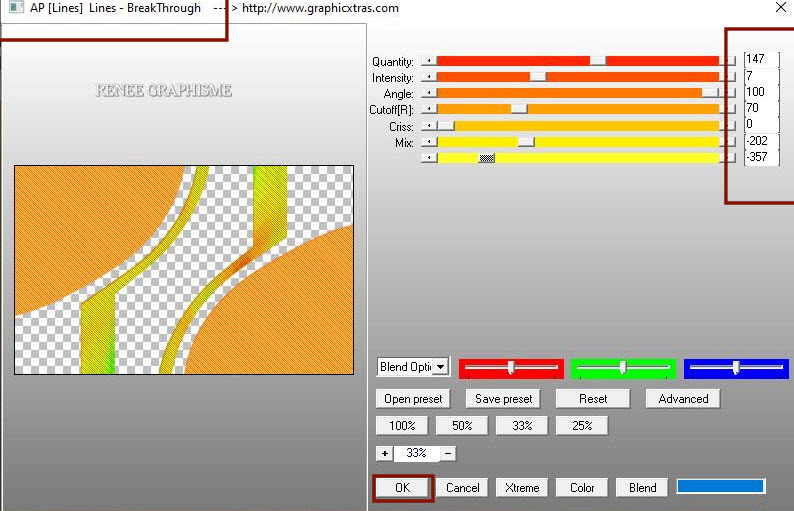Click Angle slider left arrow
794x511 pixels.
pyautogui.click(x=429, y=93)
